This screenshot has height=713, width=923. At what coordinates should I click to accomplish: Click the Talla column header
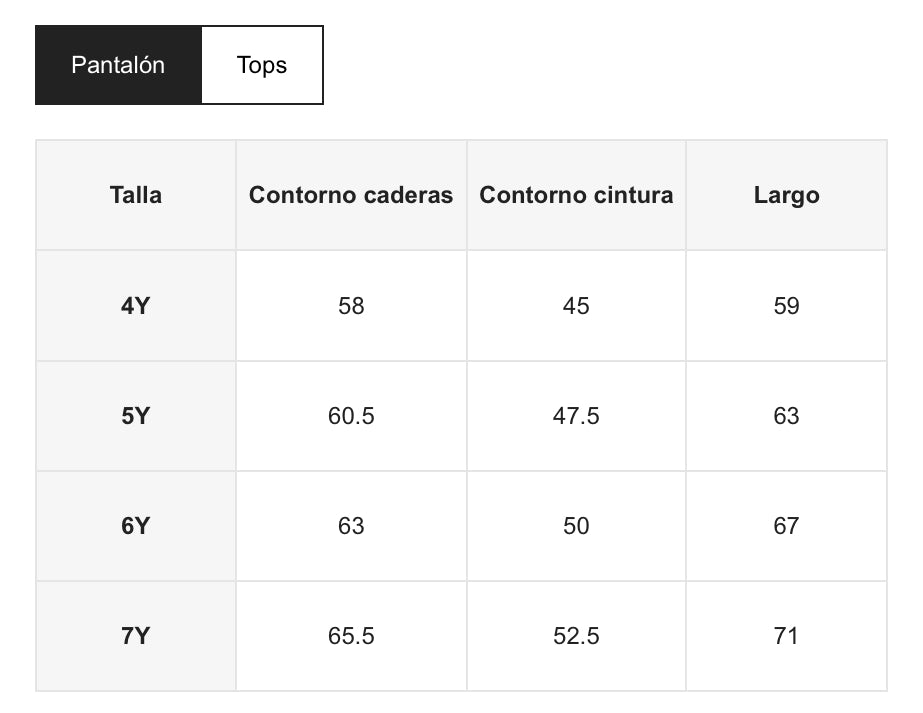[x=136, y=195]
